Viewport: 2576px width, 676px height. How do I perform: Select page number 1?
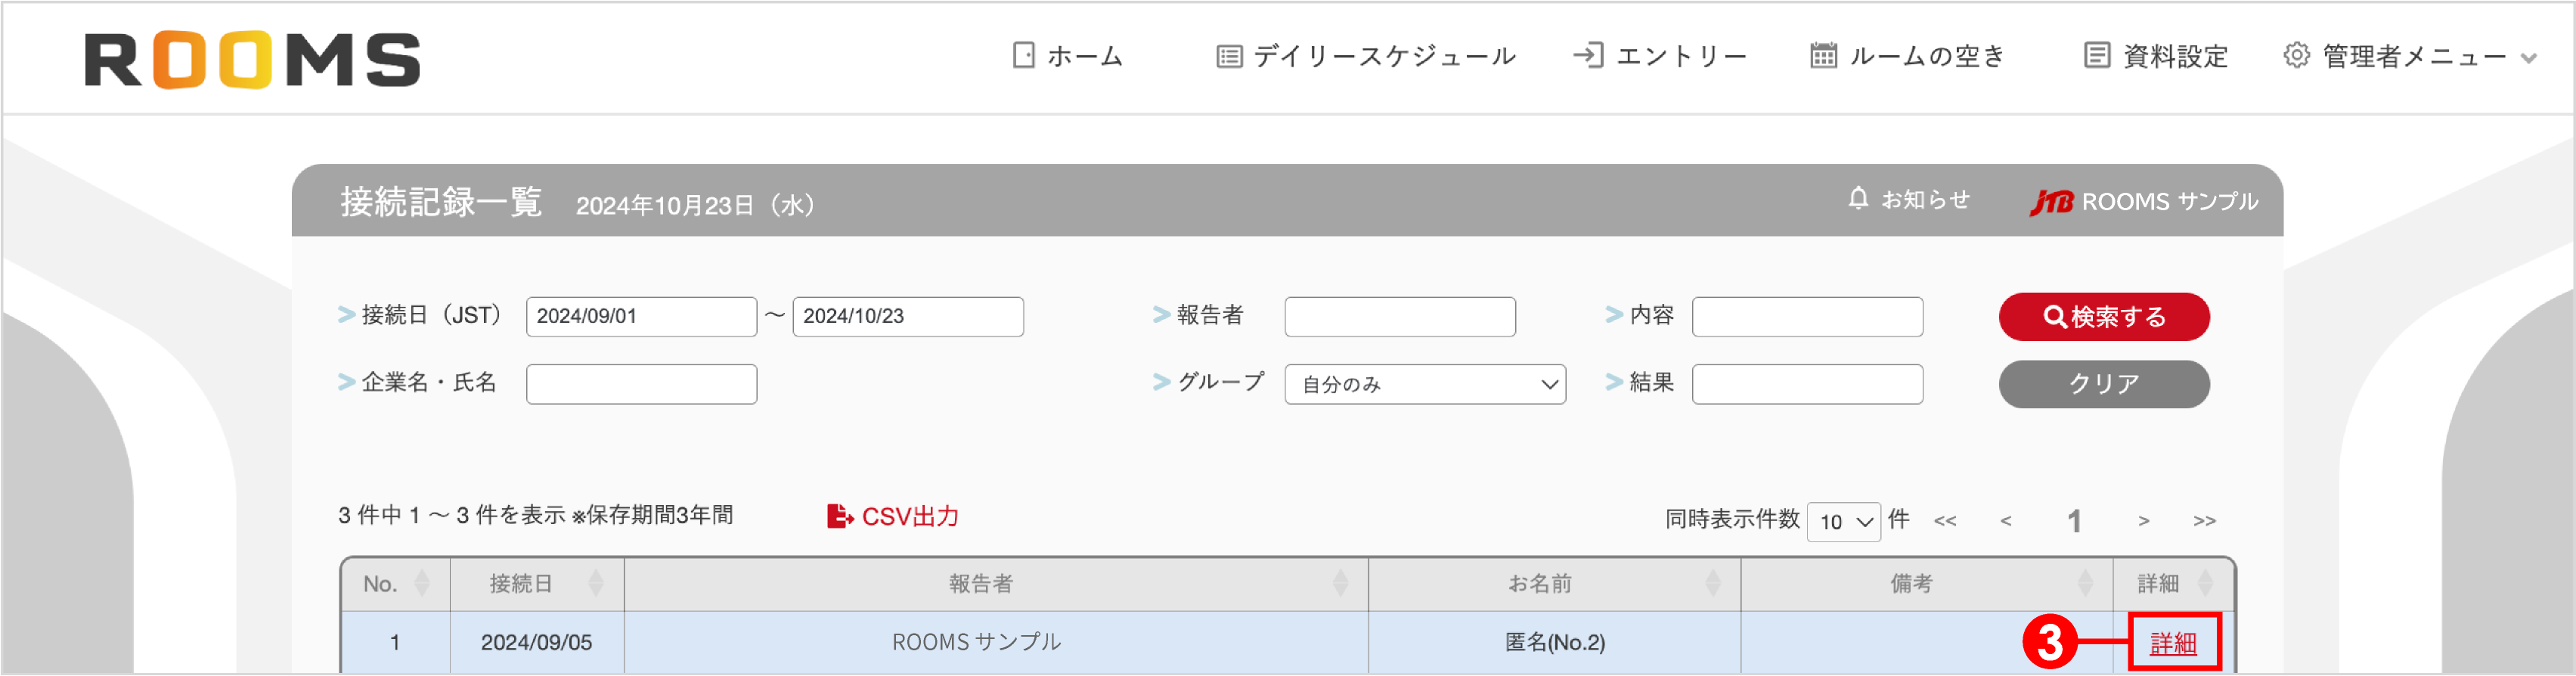coord(2074,521)
